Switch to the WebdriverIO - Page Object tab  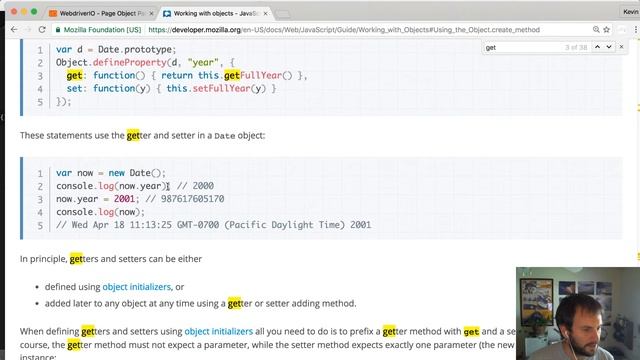(x=102, y=13)
